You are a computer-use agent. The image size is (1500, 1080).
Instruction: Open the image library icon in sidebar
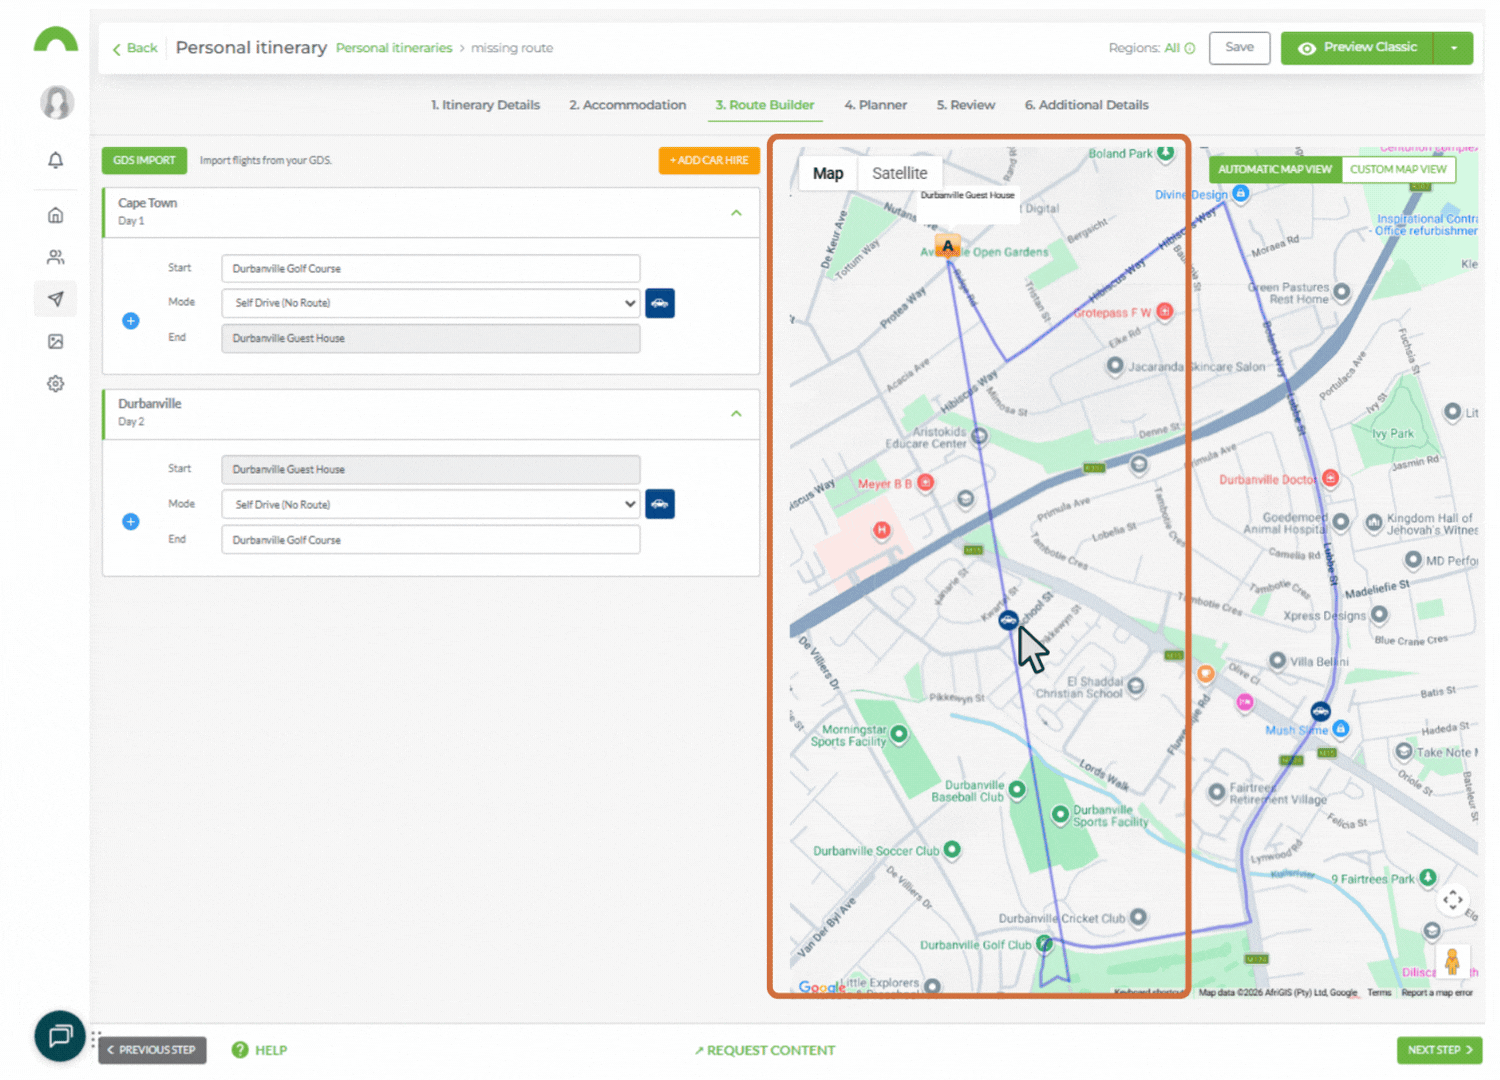[x=56, y=341]
